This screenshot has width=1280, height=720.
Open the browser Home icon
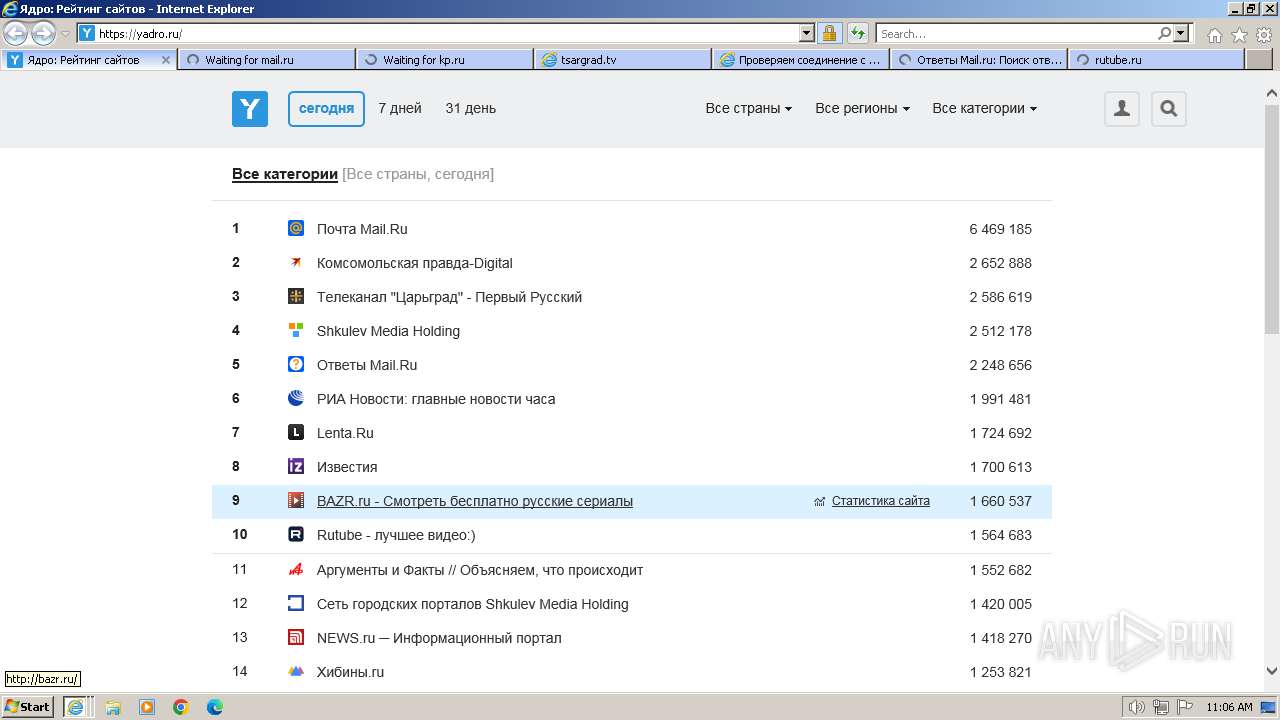[x=1214, y=35]
